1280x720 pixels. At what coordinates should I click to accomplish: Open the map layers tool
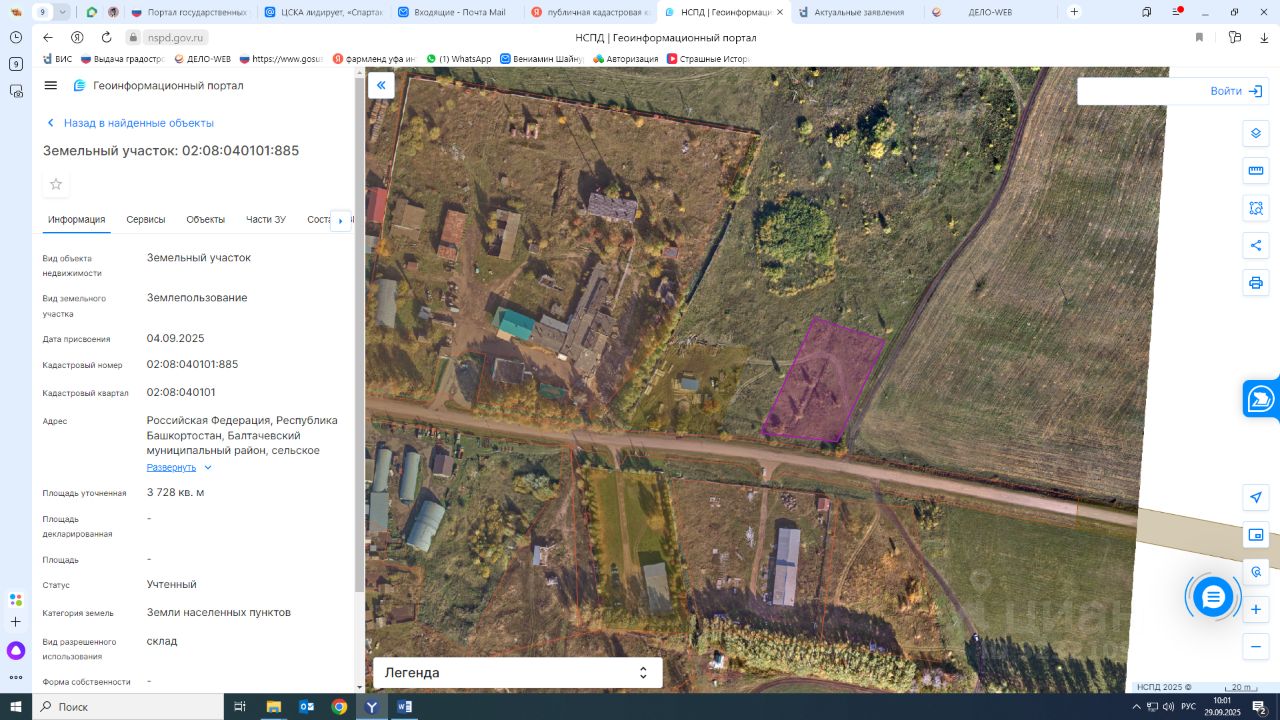tap(1256, 133)
